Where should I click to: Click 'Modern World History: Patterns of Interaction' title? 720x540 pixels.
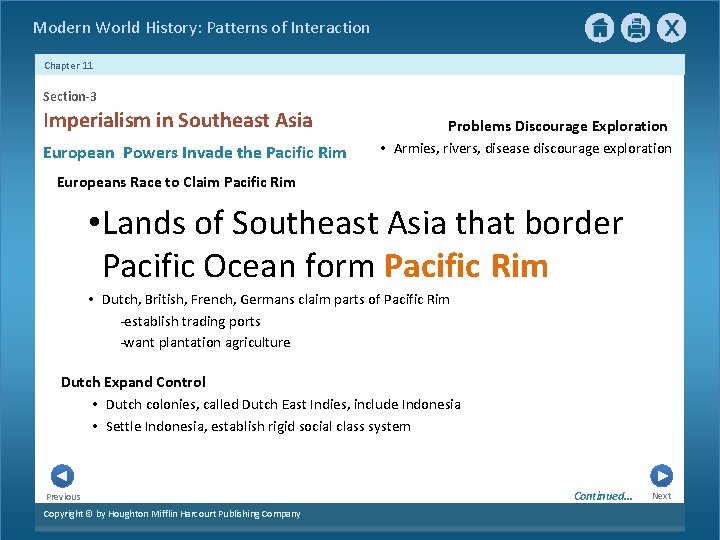pyautogui.click(x=201, y=28)
